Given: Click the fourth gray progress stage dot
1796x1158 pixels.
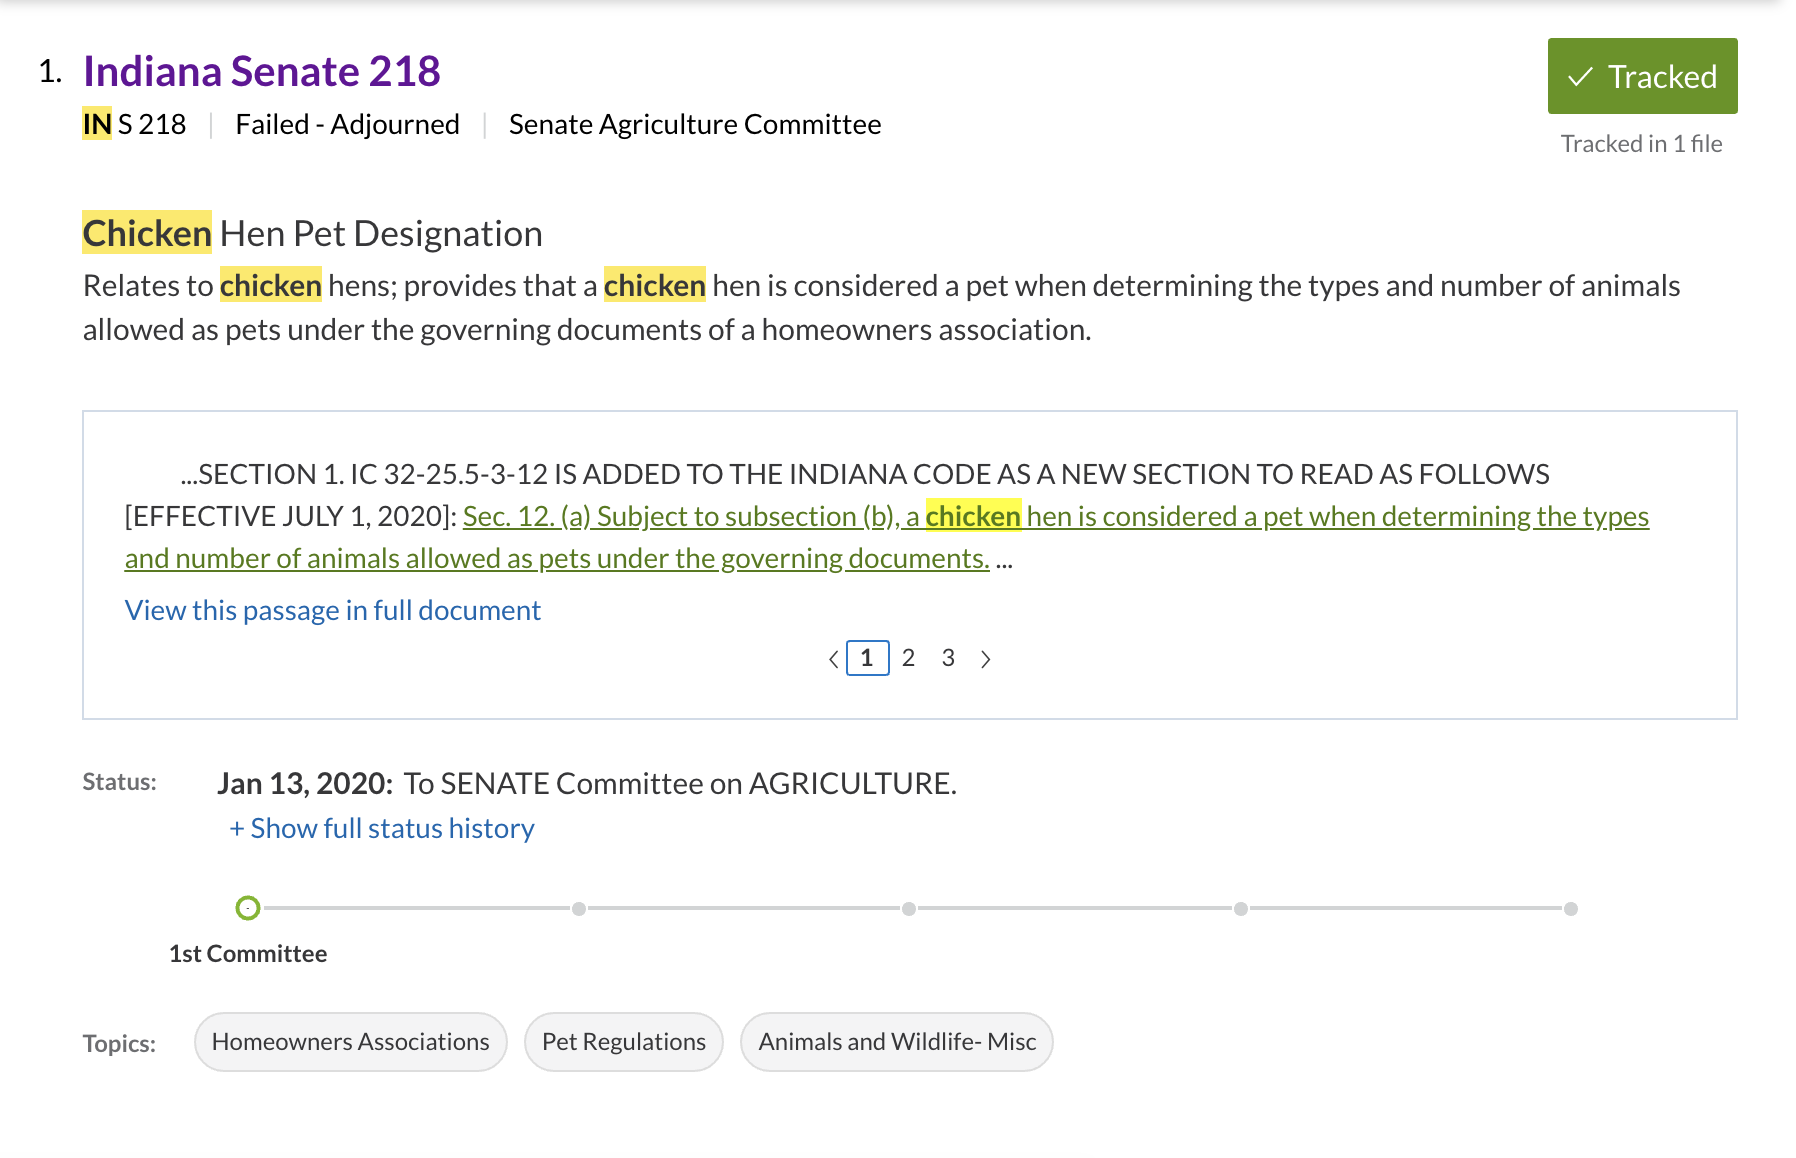Looking at the screenshot, I should click(1240, 909).
